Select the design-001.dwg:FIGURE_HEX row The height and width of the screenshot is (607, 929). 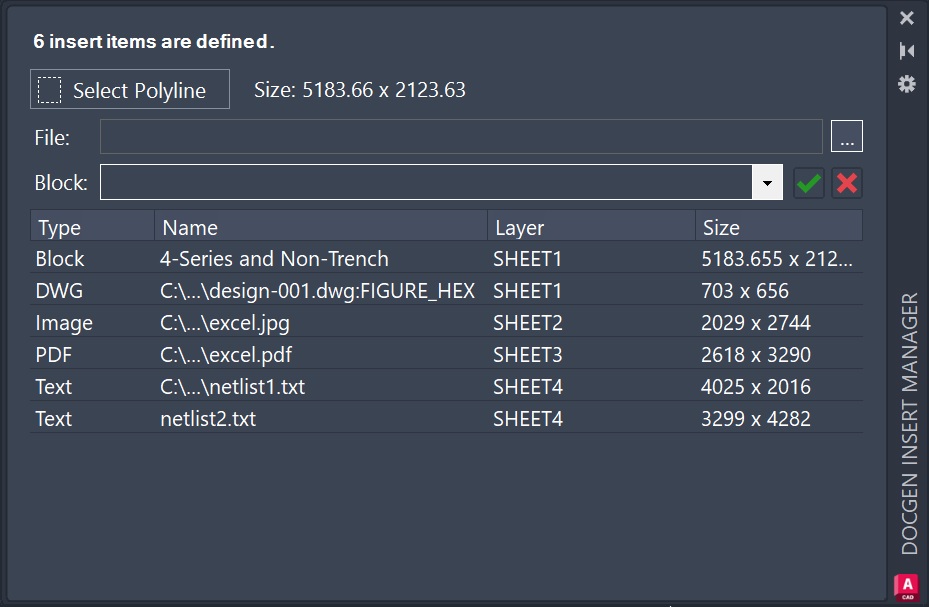coord(447,291)
